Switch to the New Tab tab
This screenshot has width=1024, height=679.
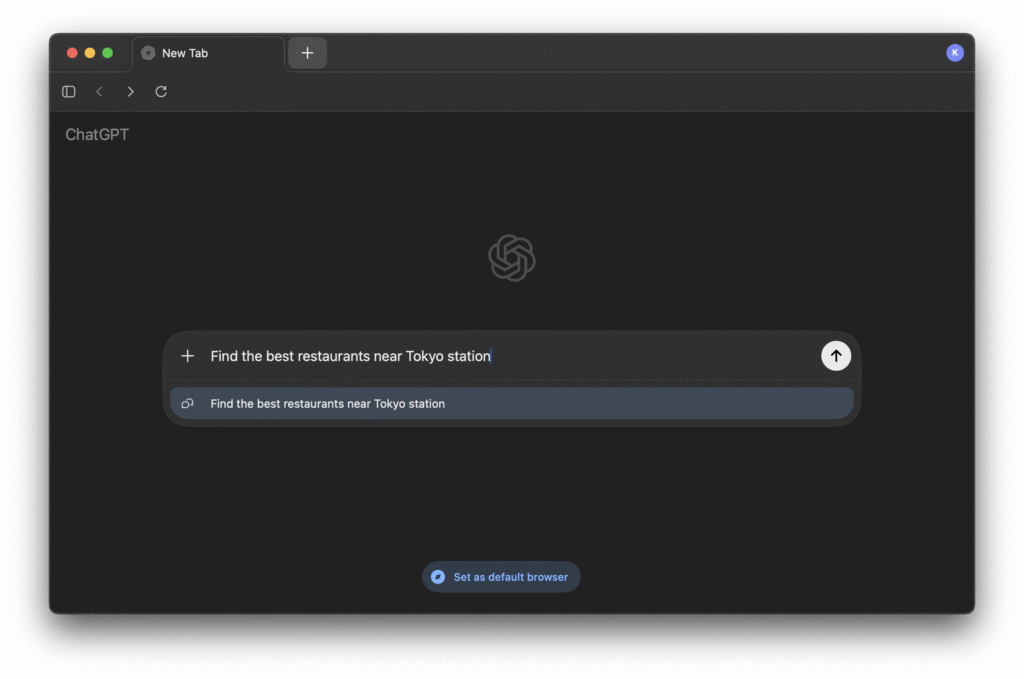coord(208,53)
